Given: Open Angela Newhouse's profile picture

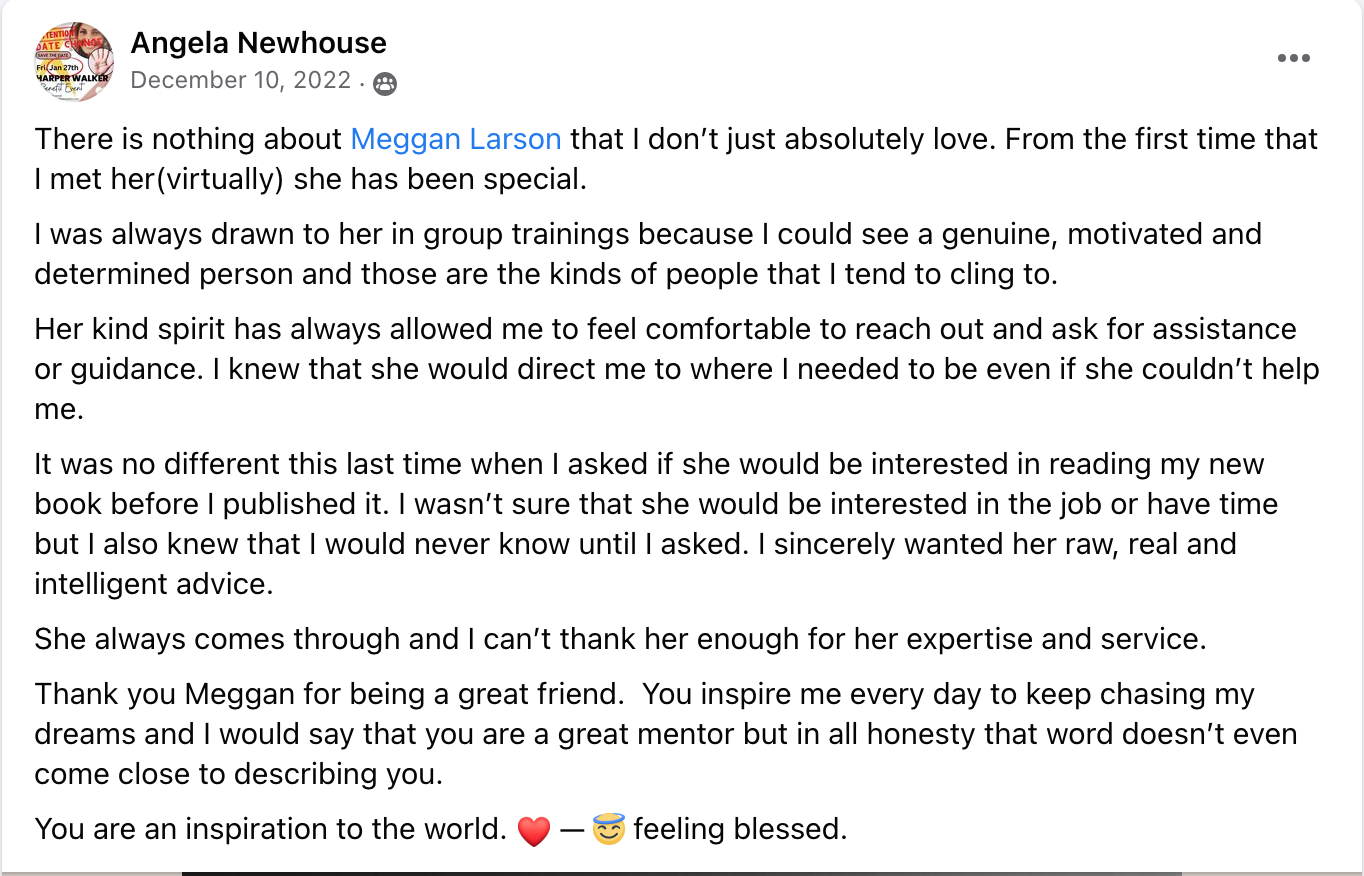Looking at the screenshot, I should [x=74, y=61].
